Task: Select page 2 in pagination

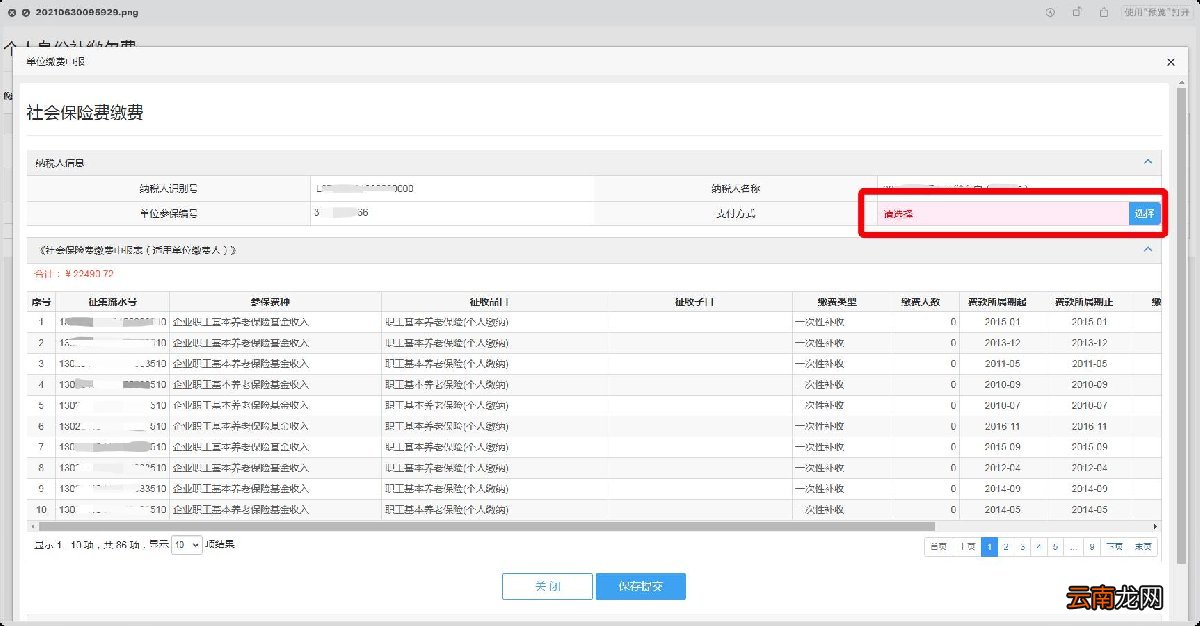Action: (1006, 547)
